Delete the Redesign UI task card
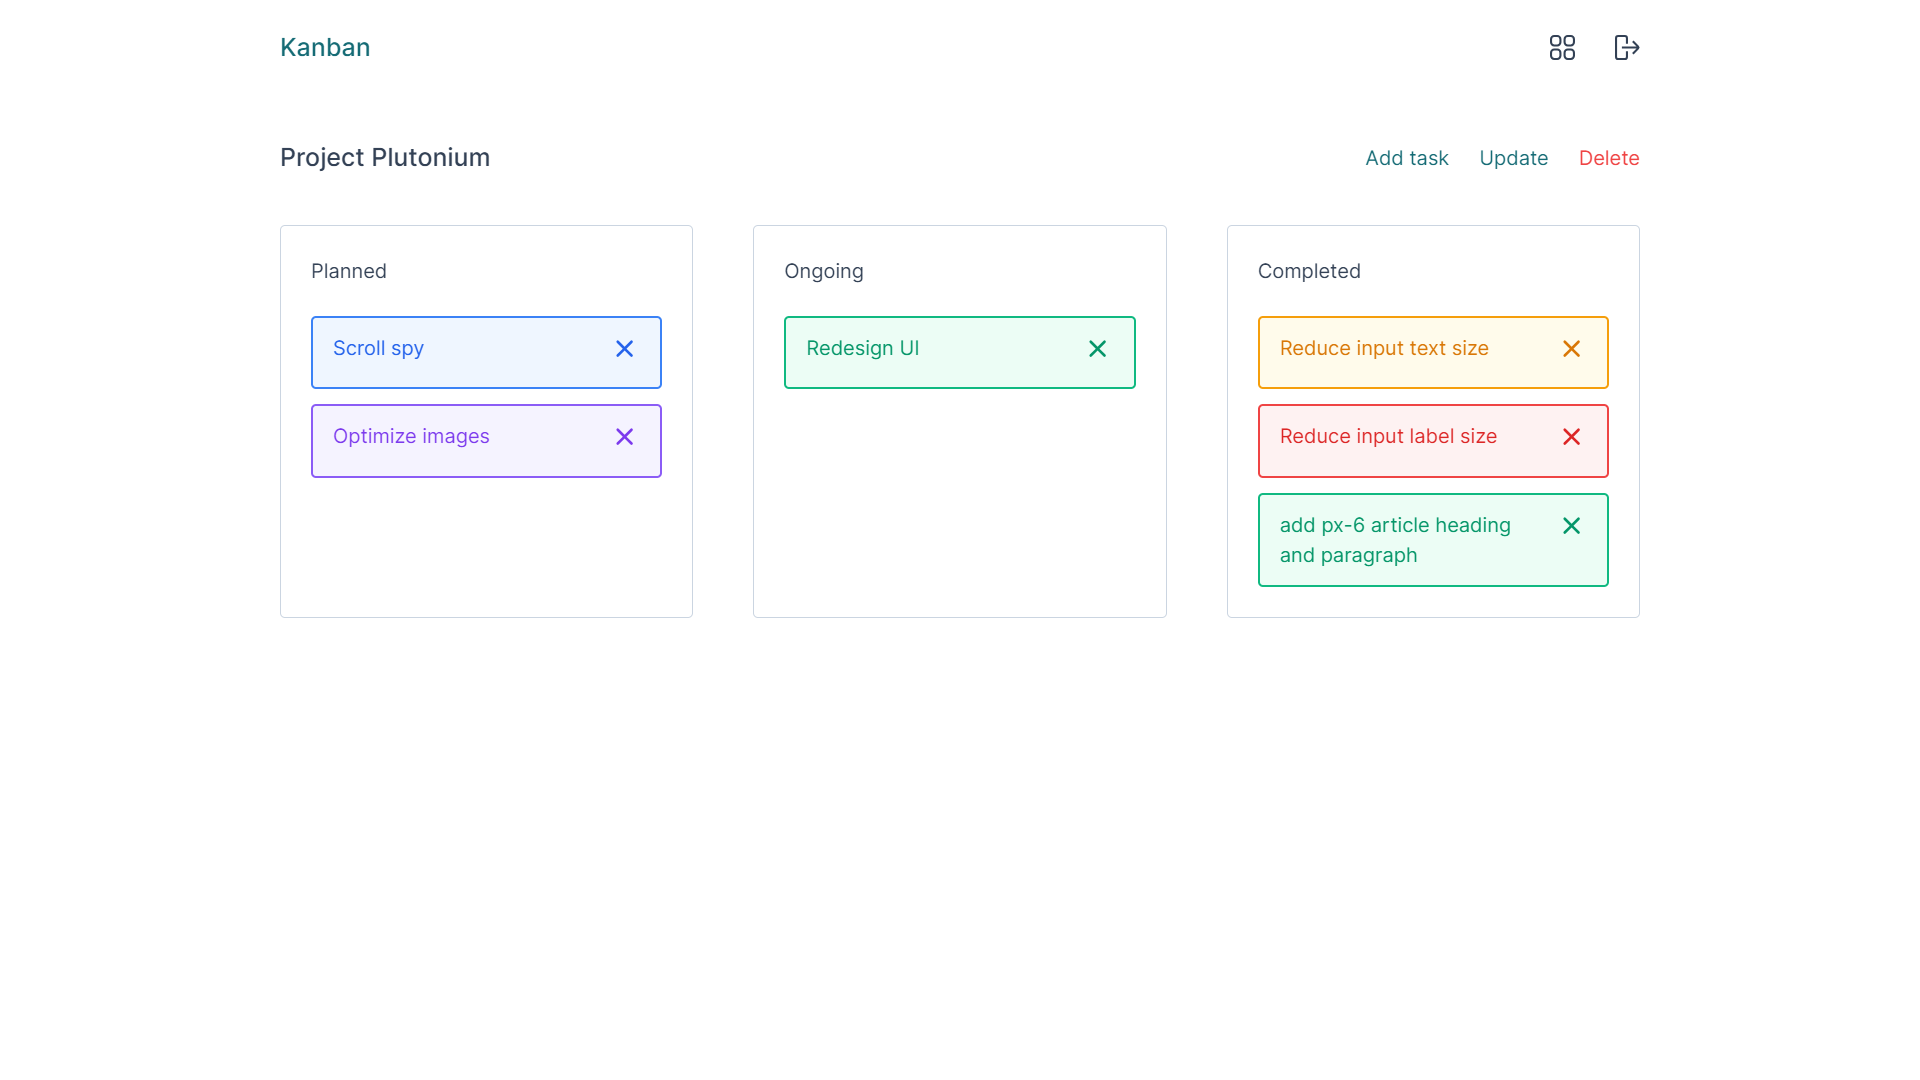The image size is (1920, 1080). click(1097, 348)
